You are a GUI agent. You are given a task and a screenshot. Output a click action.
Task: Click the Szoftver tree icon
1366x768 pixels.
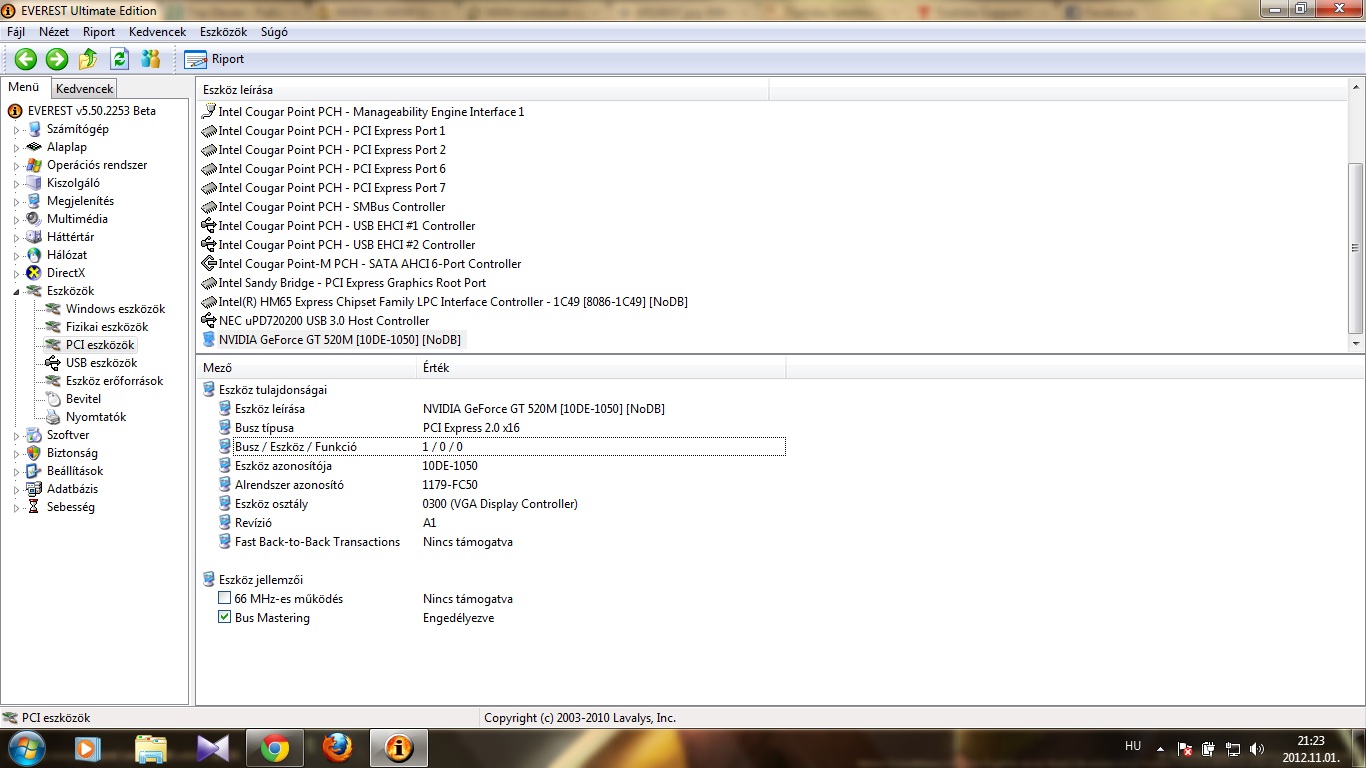tap(34, 435)
